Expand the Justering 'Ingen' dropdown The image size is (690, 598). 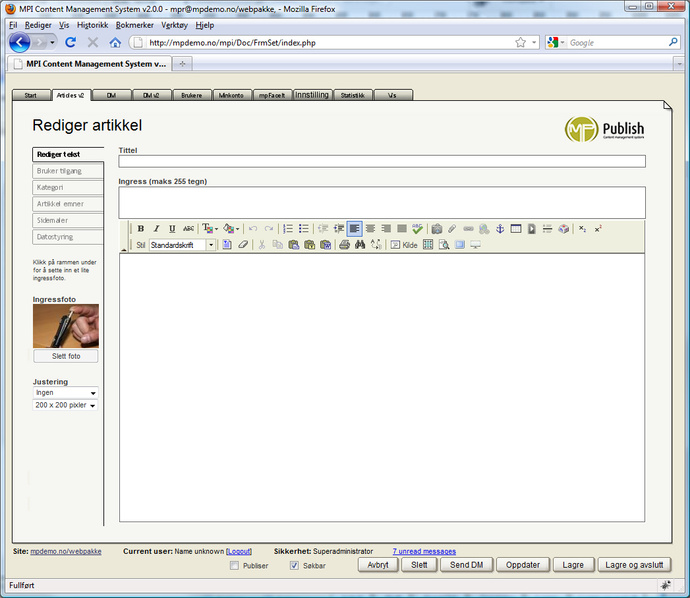(x=66, y=393)
